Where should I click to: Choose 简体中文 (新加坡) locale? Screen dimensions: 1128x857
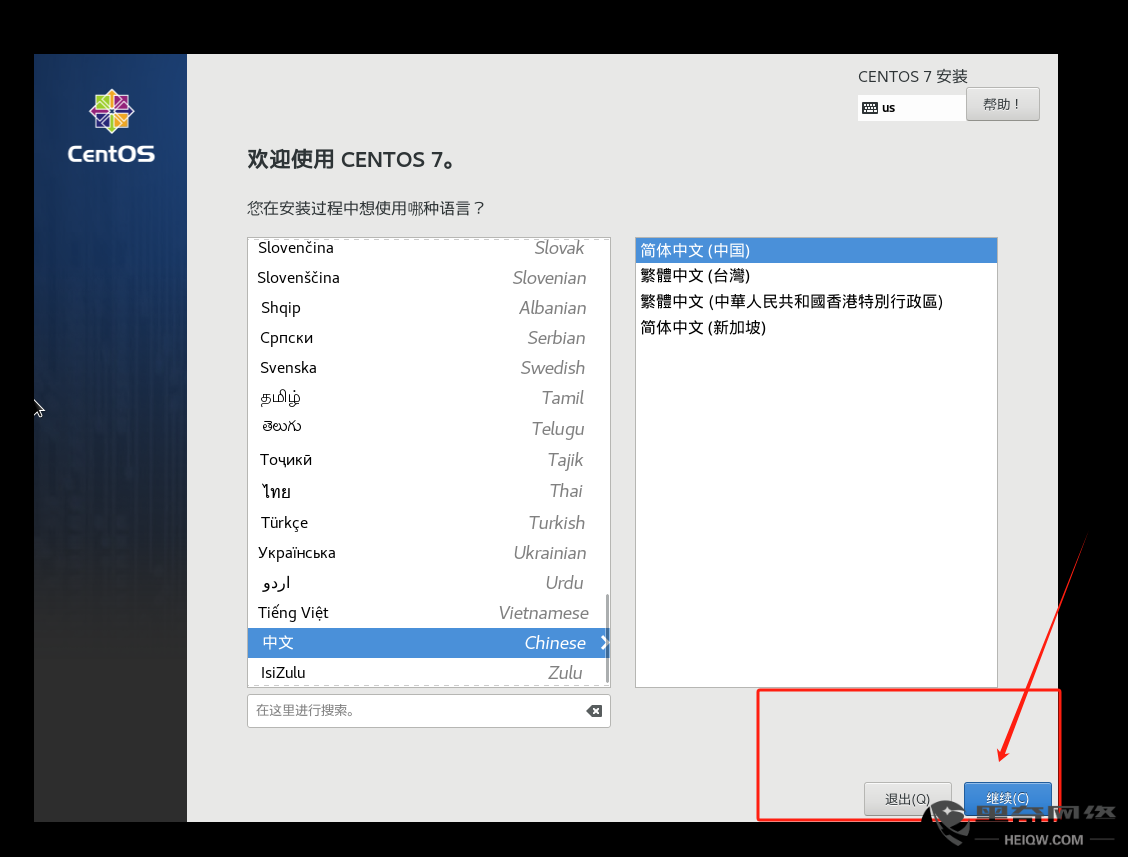[x=815, y=327]
